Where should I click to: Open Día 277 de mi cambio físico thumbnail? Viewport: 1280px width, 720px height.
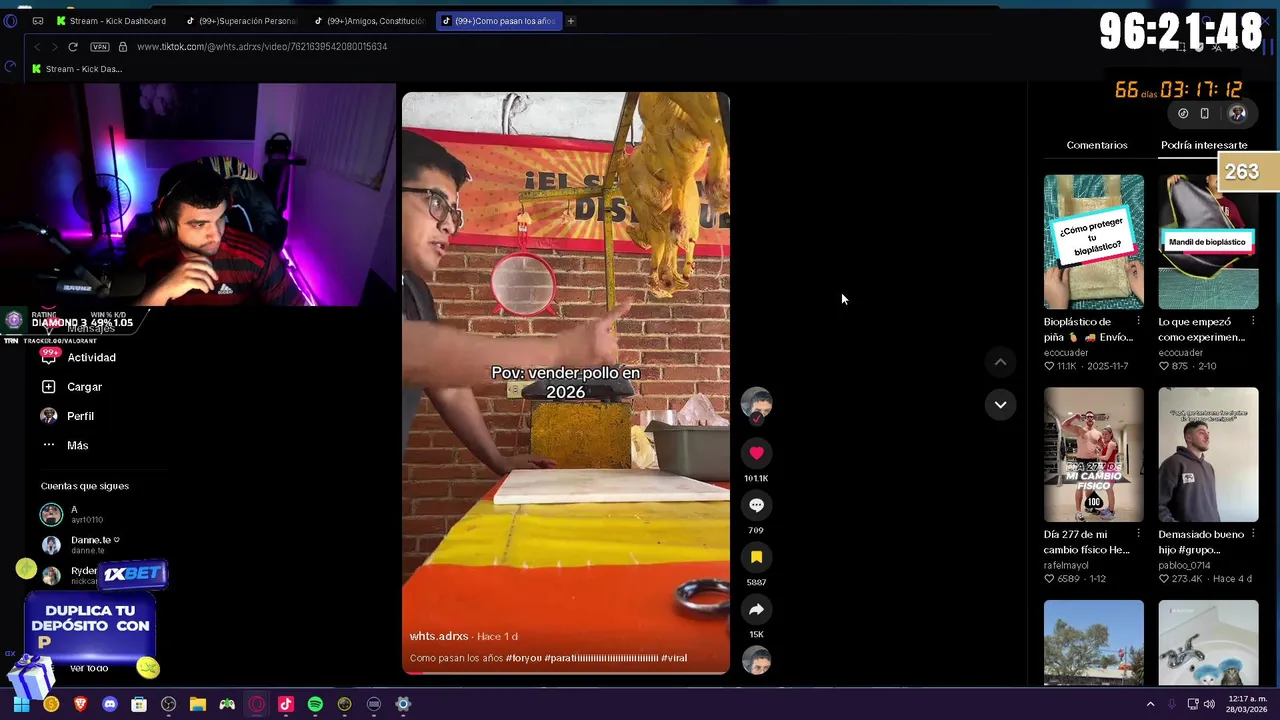tap(1094, 454)
